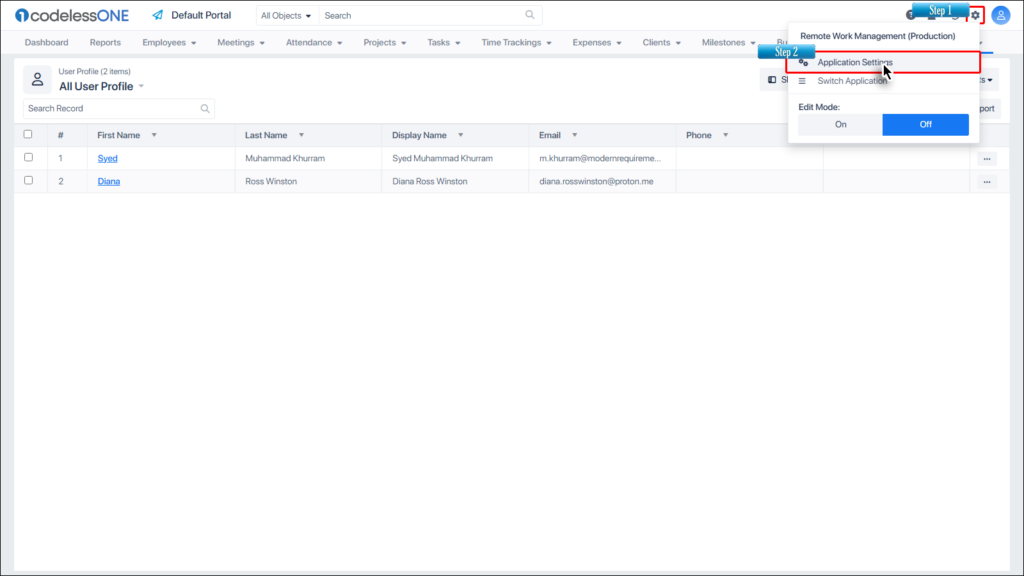Open the Attendance menu
The height and width of the screenshot is (576, 1024).
click(314, 42)
